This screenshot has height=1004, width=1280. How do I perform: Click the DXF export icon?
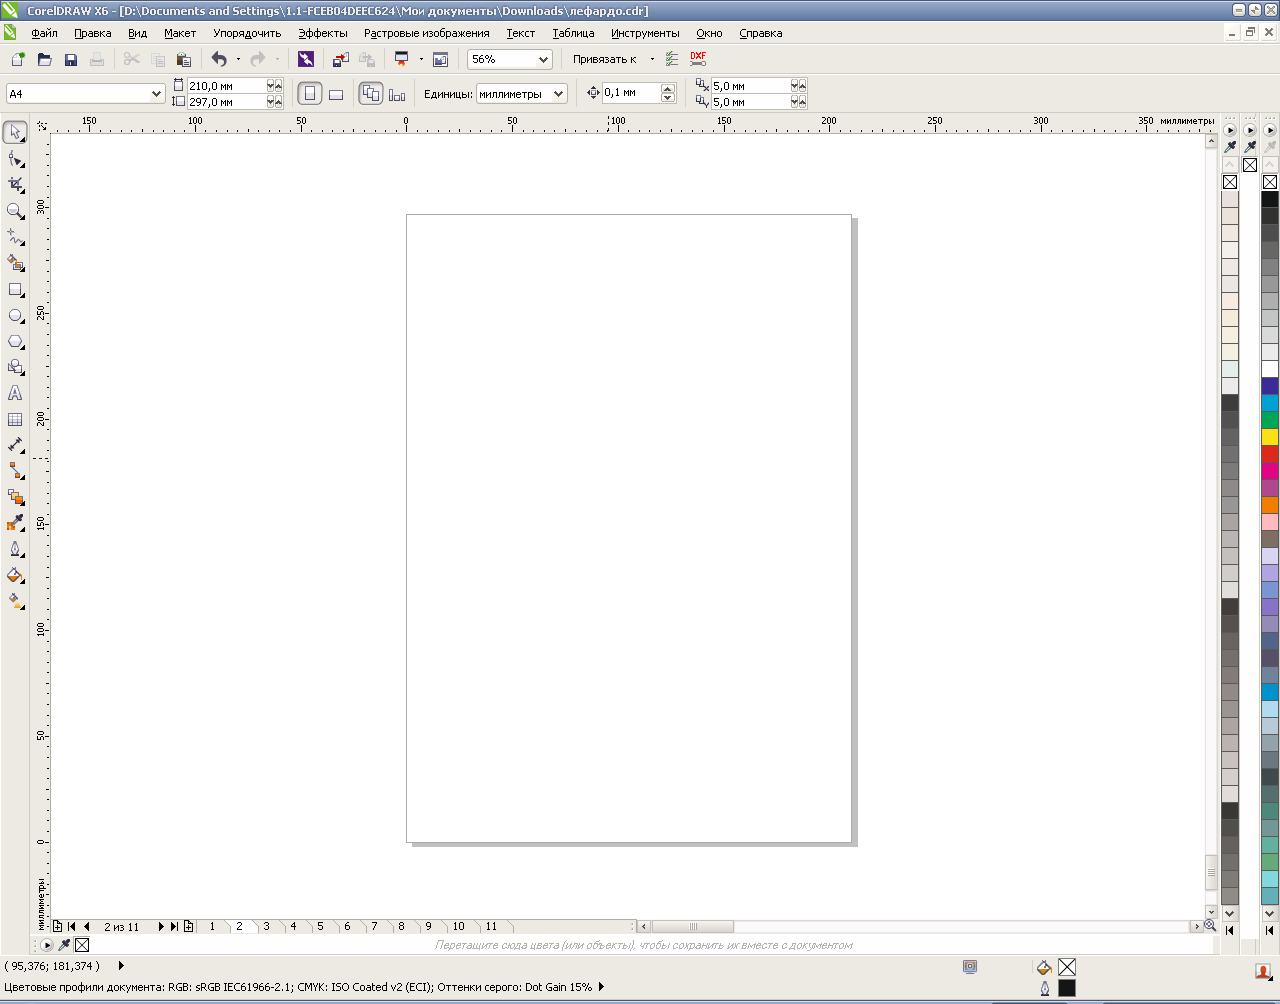point(698,60)
